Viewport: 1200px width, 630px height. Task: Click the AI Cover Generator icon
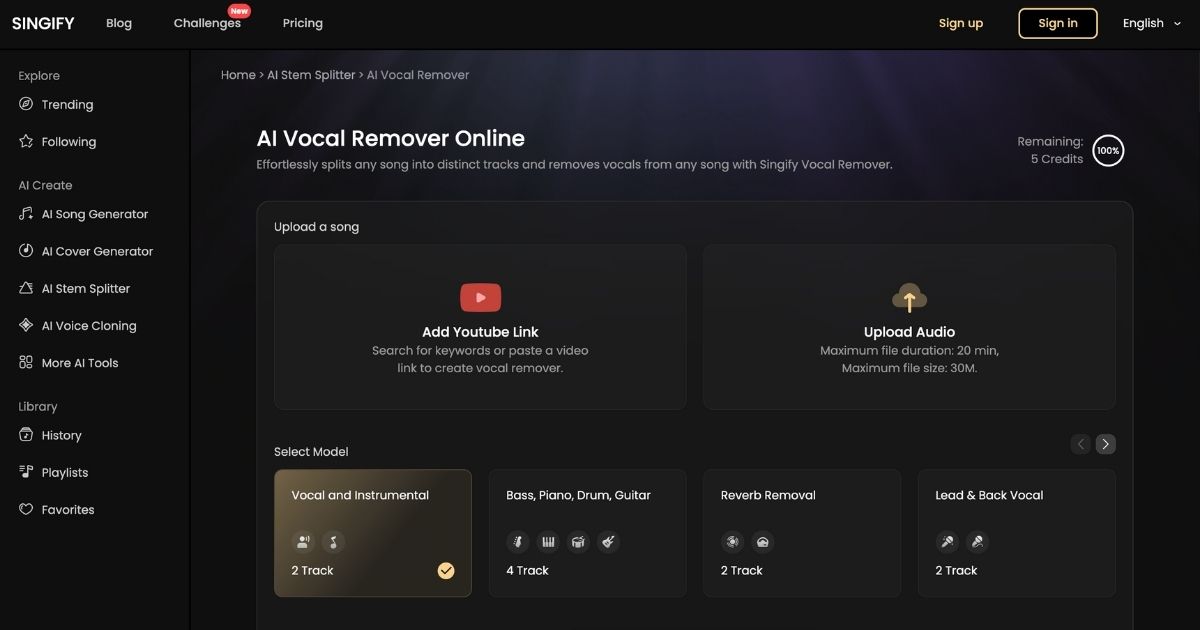26,250
